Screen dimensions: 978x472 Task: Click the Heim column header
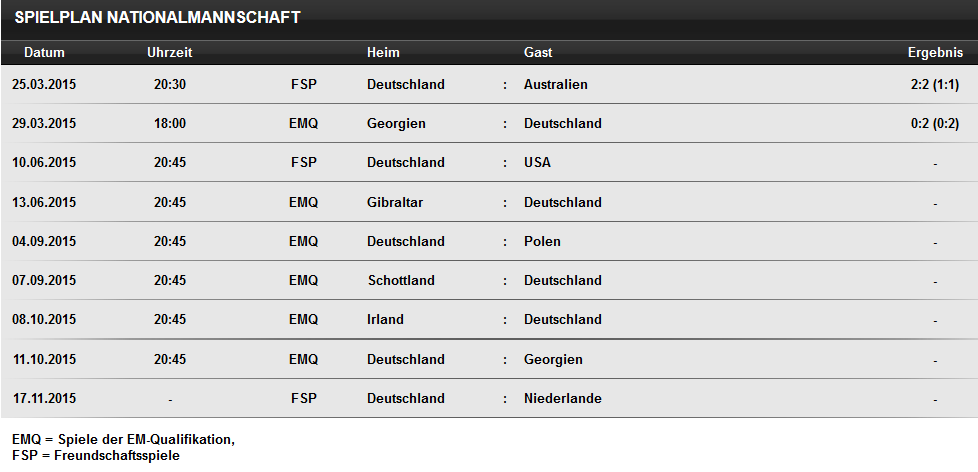point(383,52)
